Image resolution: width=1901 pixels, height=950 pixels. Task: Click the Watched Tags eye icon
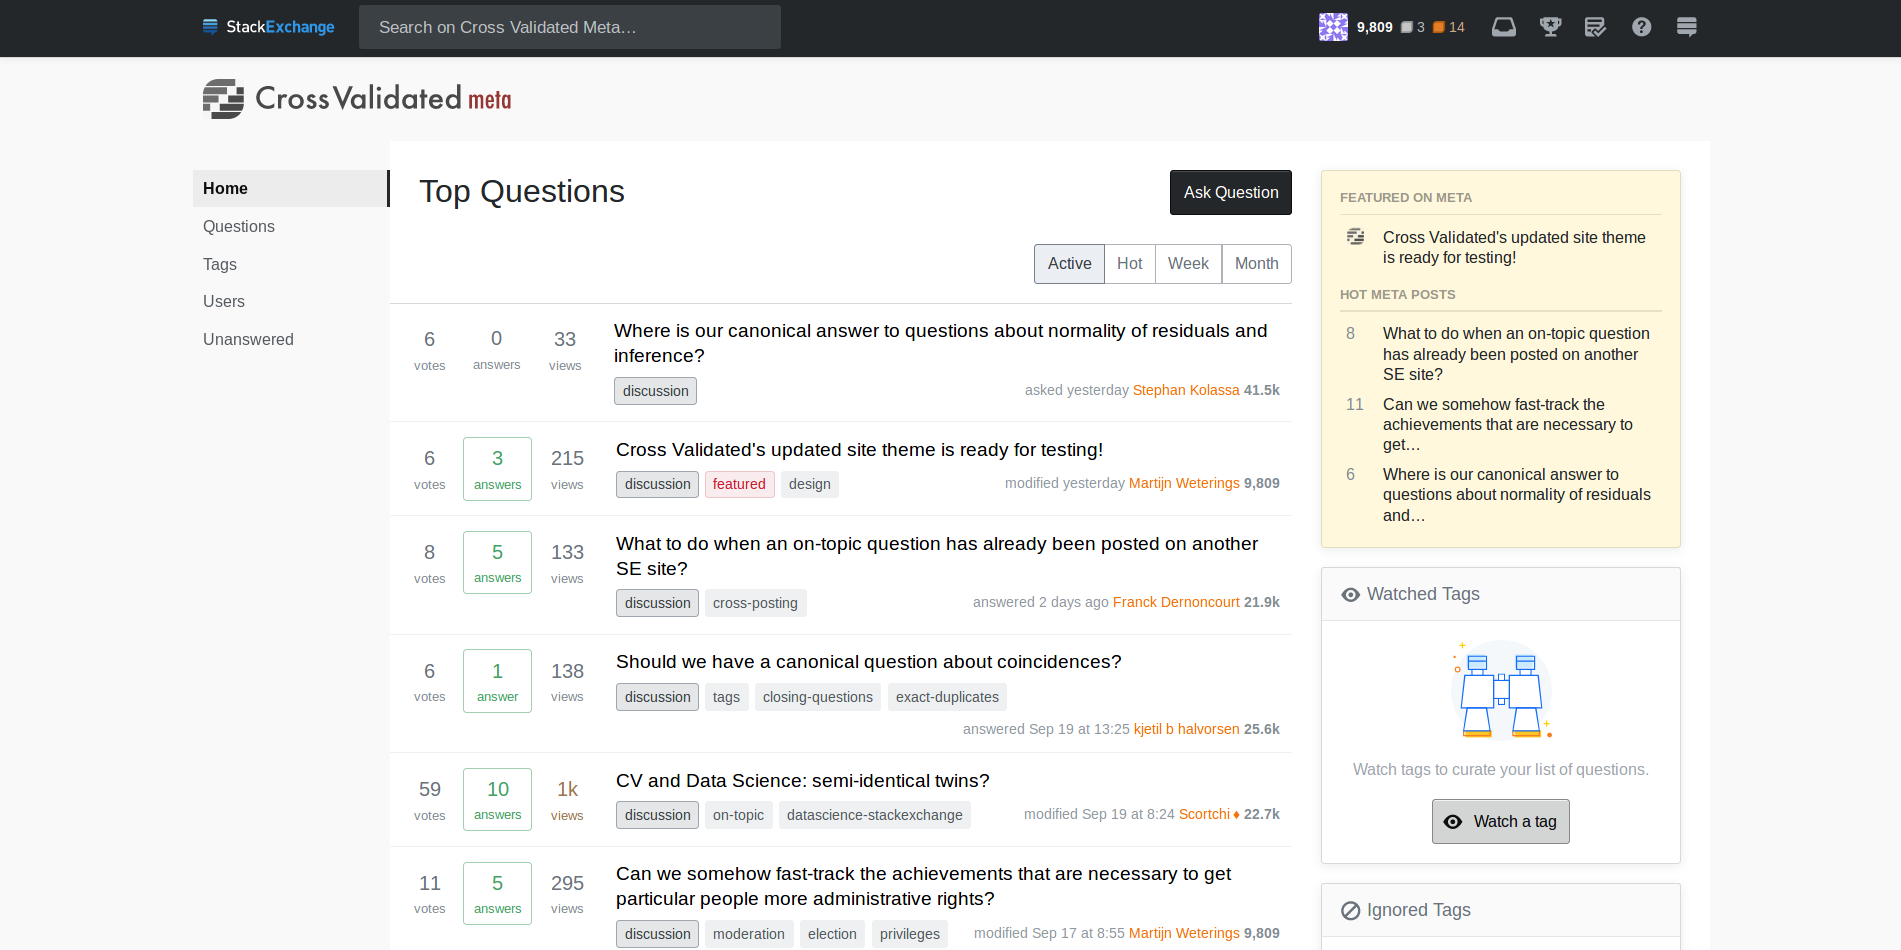(1350, 595)
